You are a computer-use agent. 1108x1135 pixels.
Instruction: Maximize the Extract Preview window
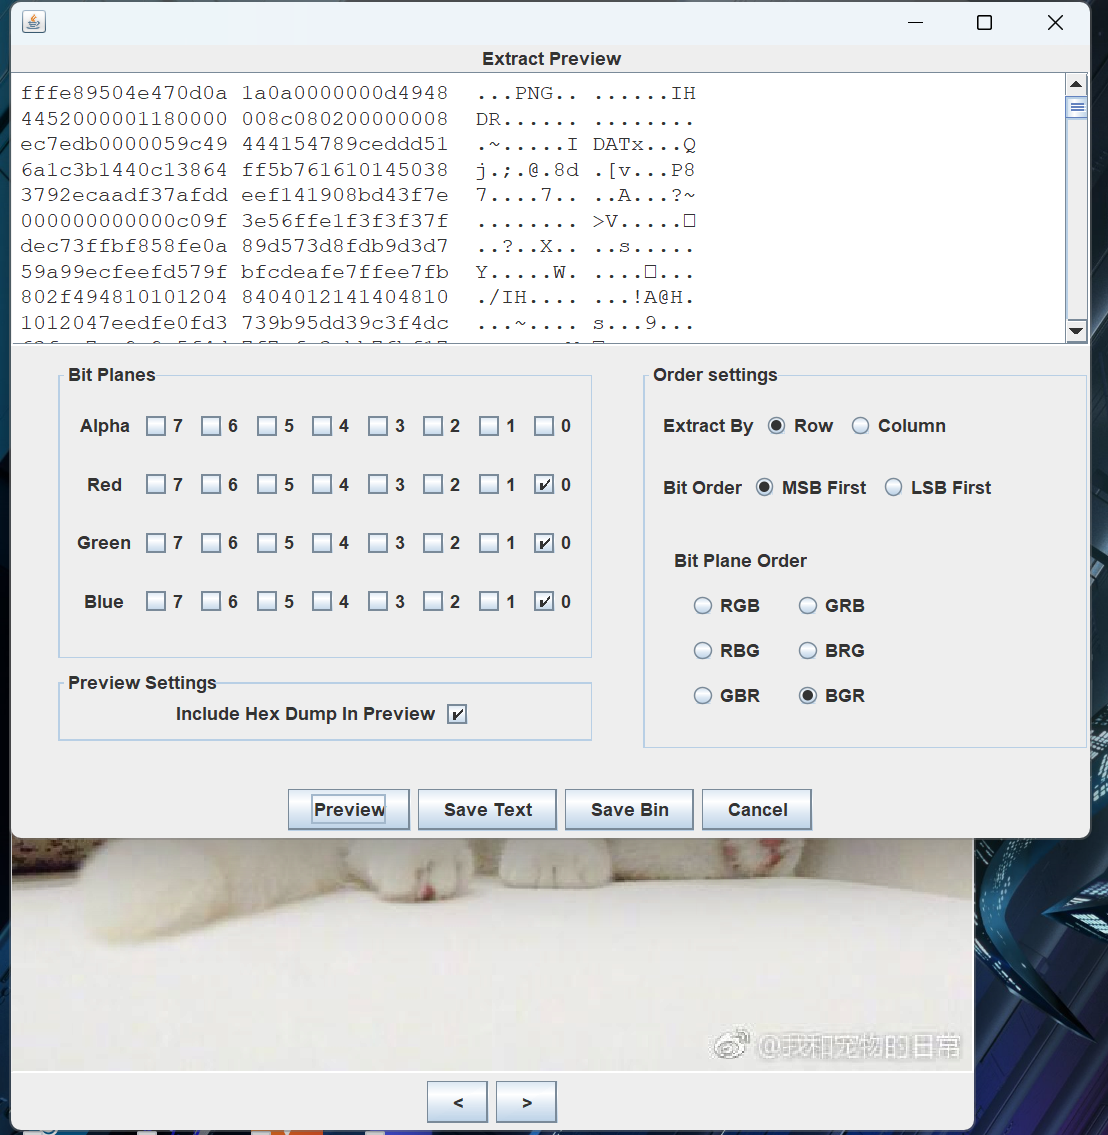[984, 22]
